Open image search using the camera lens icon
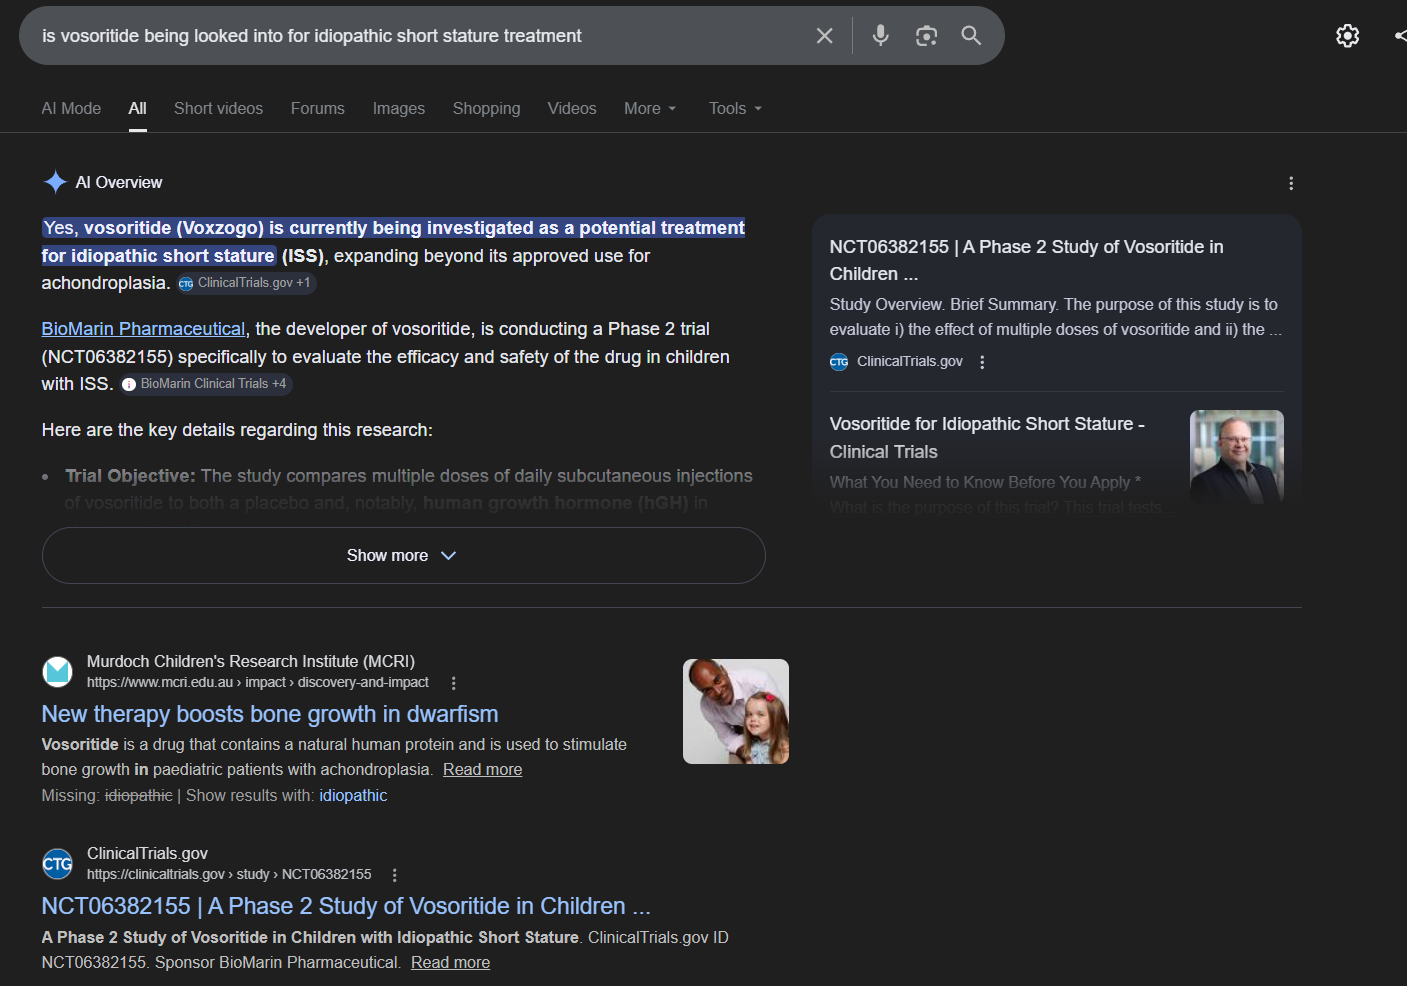The height and width of the screenshot is (986, 1407). pyautogui.click(x=926, y=36)
